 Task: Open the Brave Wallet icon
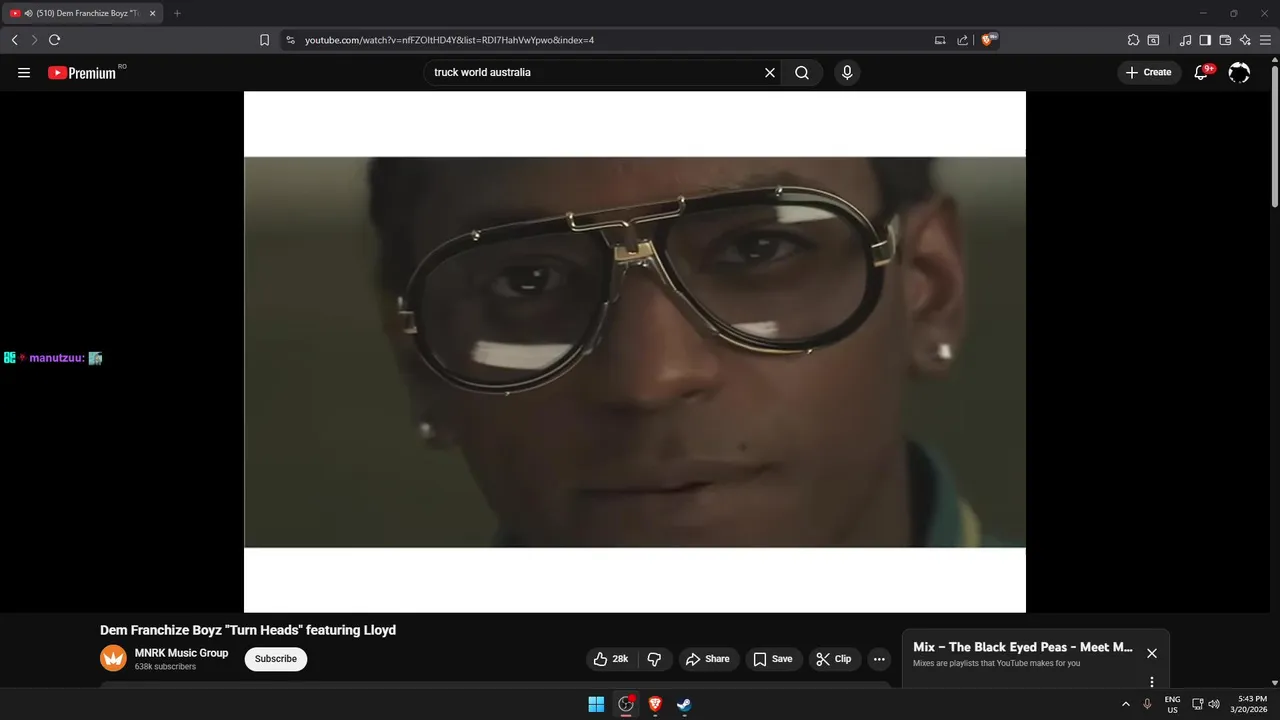click(1225, 40)
